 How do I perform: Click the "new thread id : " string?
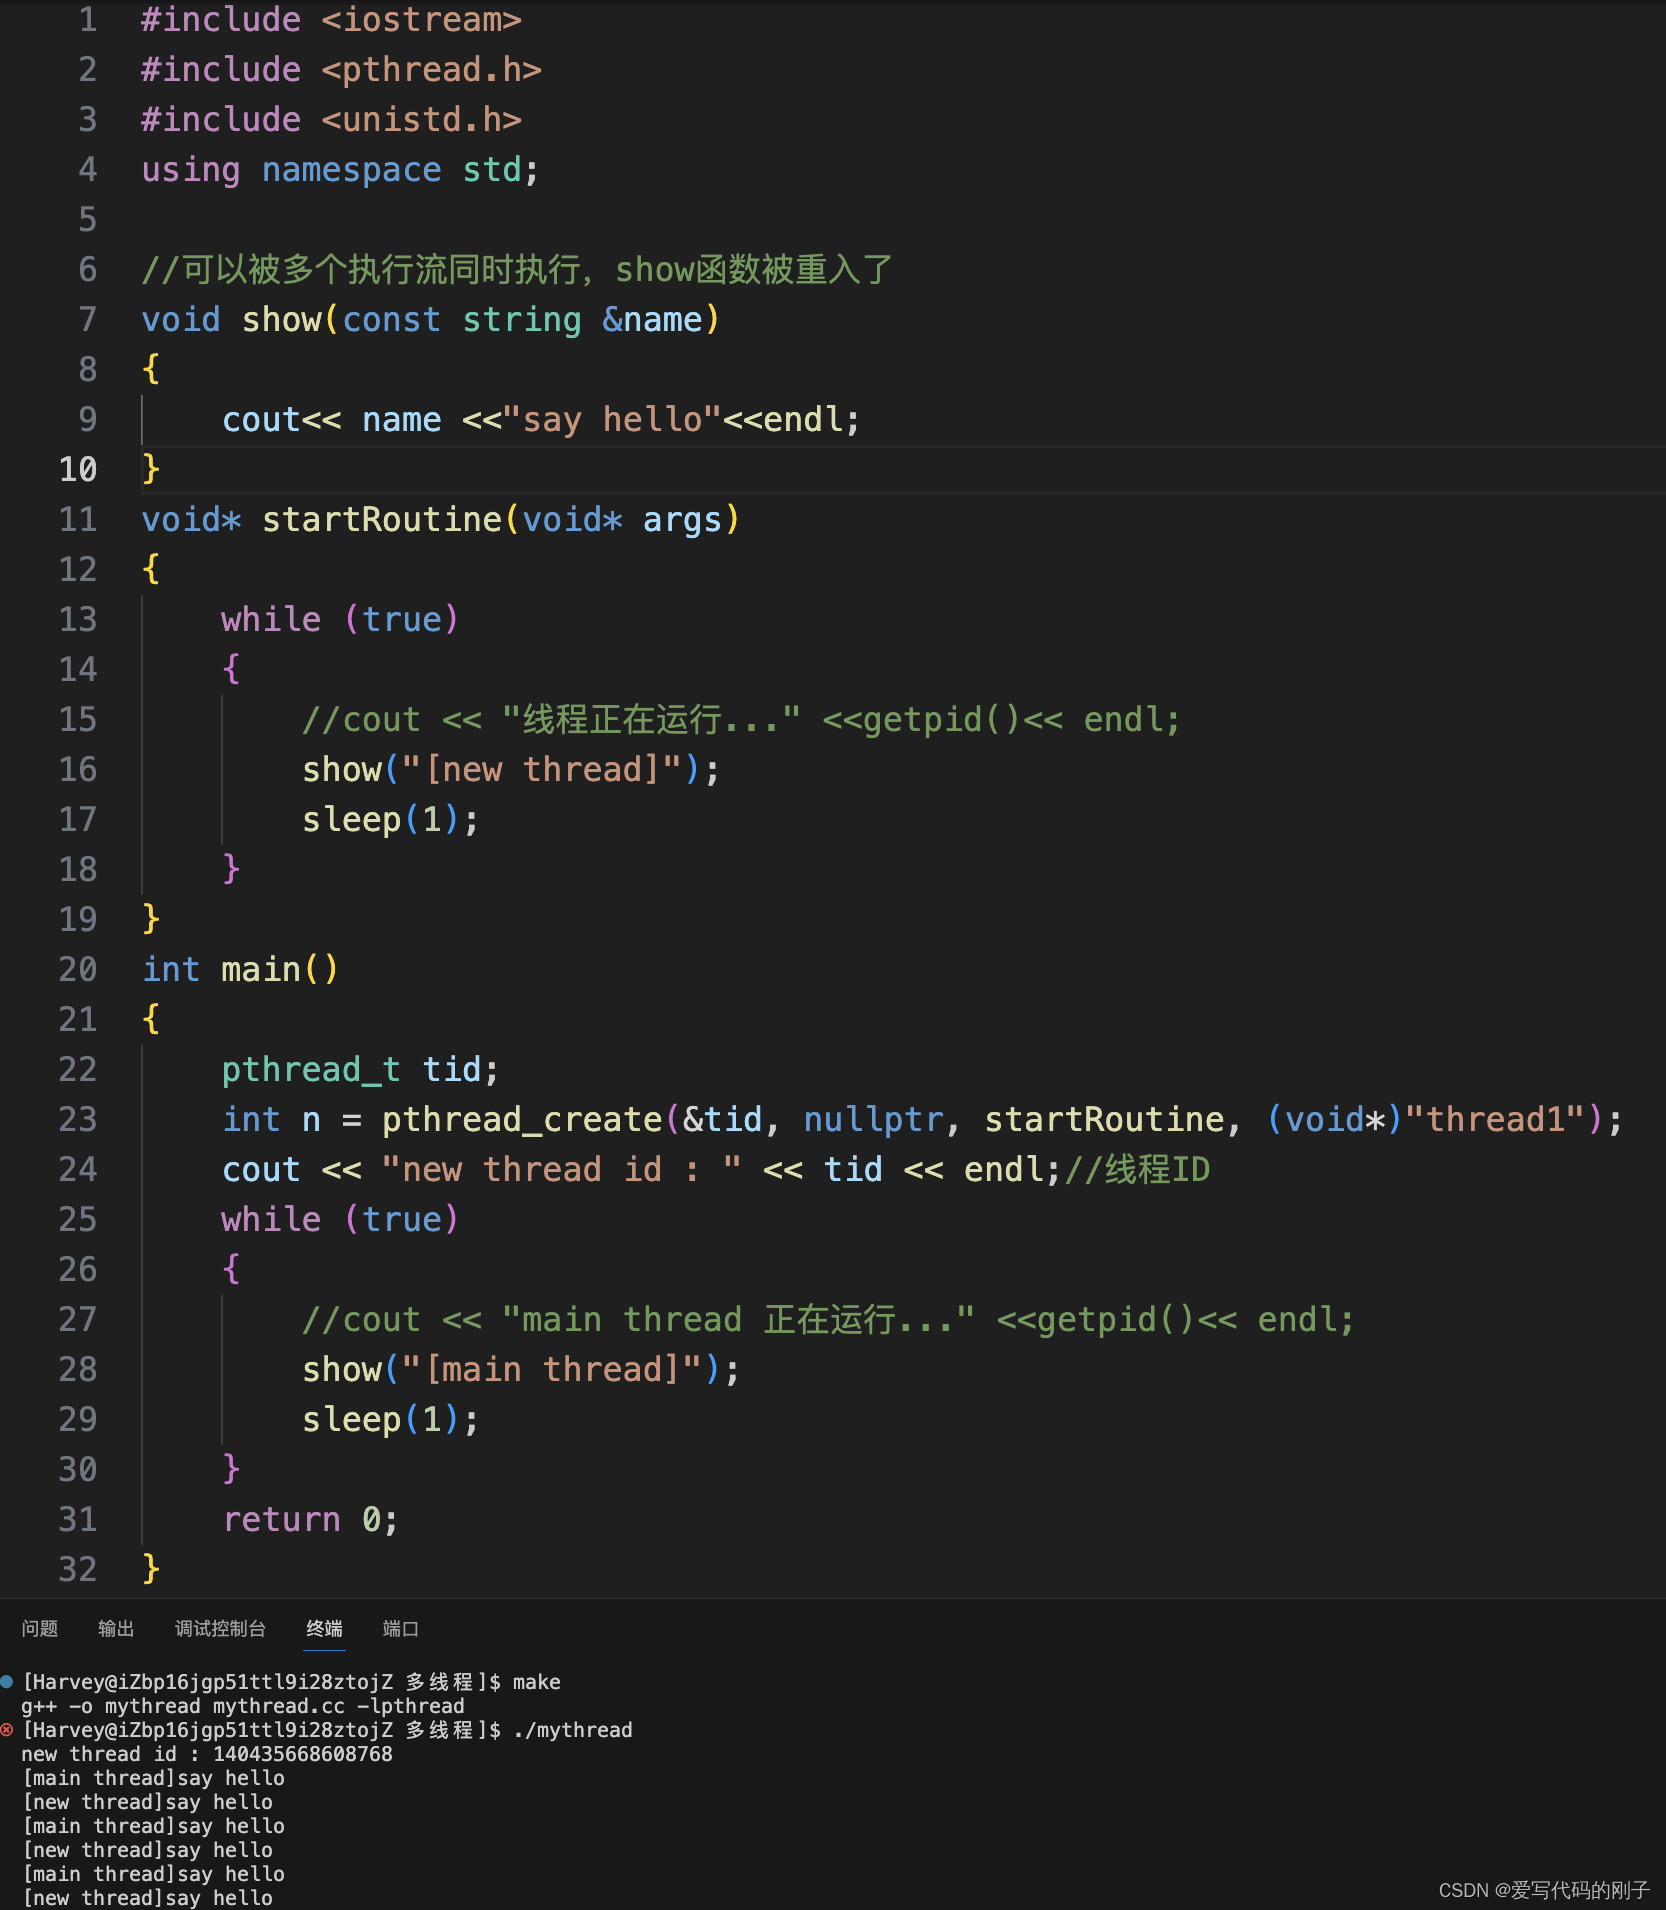click(562, 1169)
